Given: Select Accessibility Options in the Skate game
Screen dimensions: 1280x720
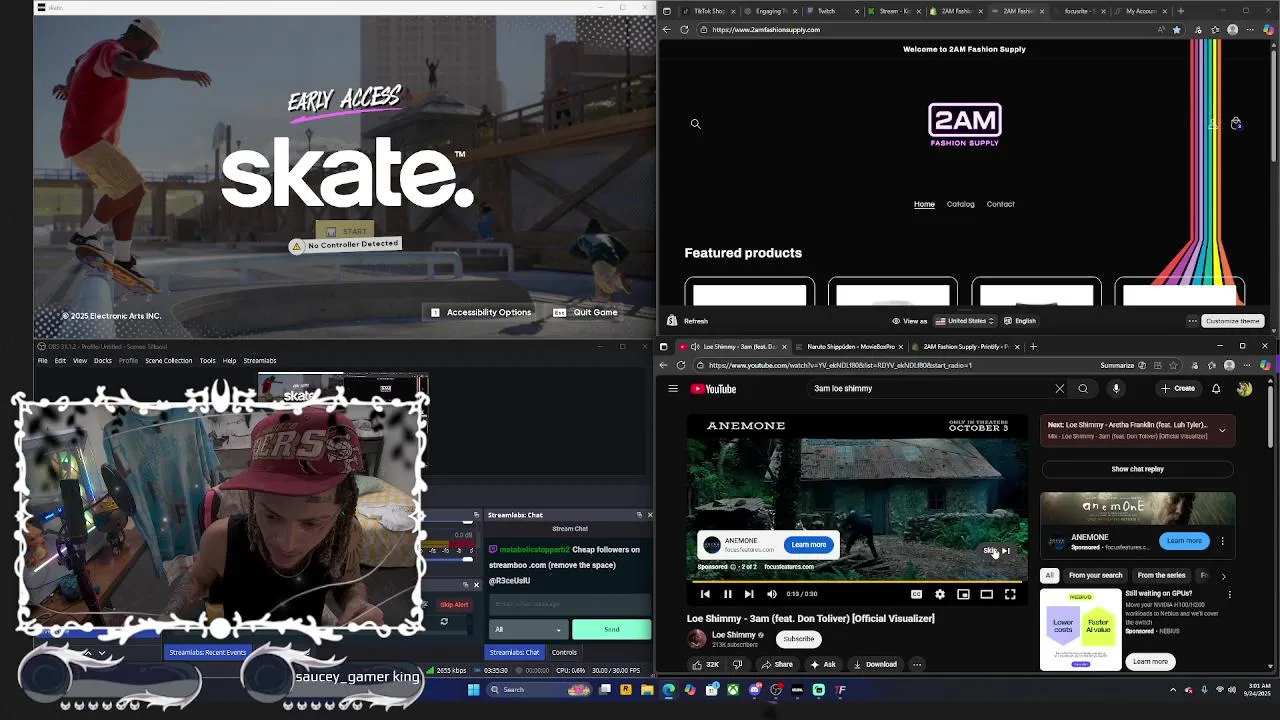Looking at the screenshot, I should coord(481,313).
